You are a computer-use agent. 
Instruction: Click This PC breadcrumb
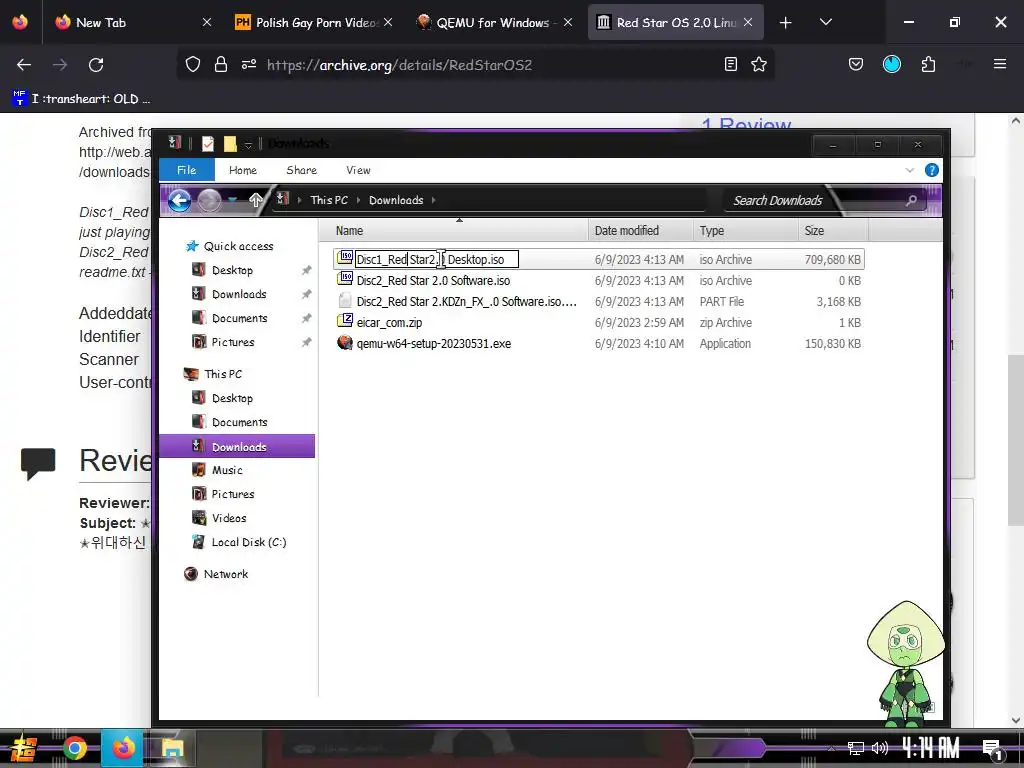click(x=329, y=200)
